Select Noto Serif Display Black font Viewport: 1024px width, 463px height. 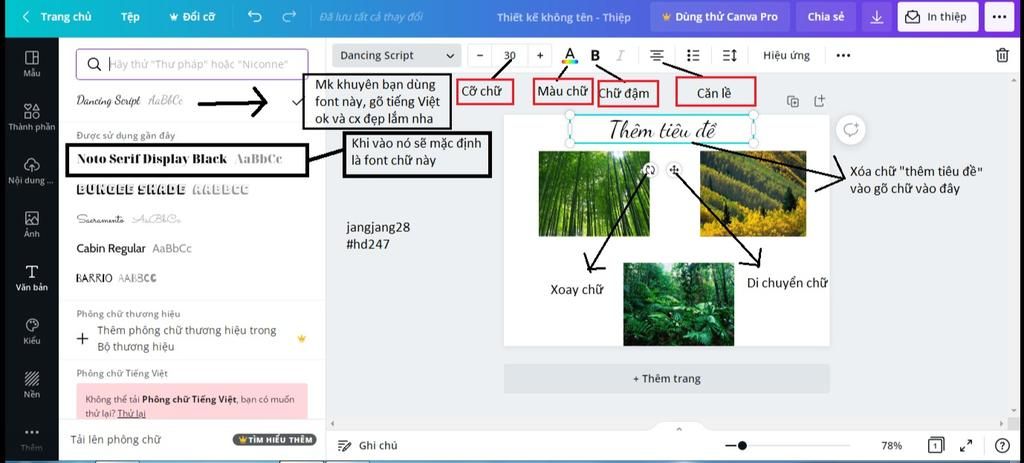187,159
